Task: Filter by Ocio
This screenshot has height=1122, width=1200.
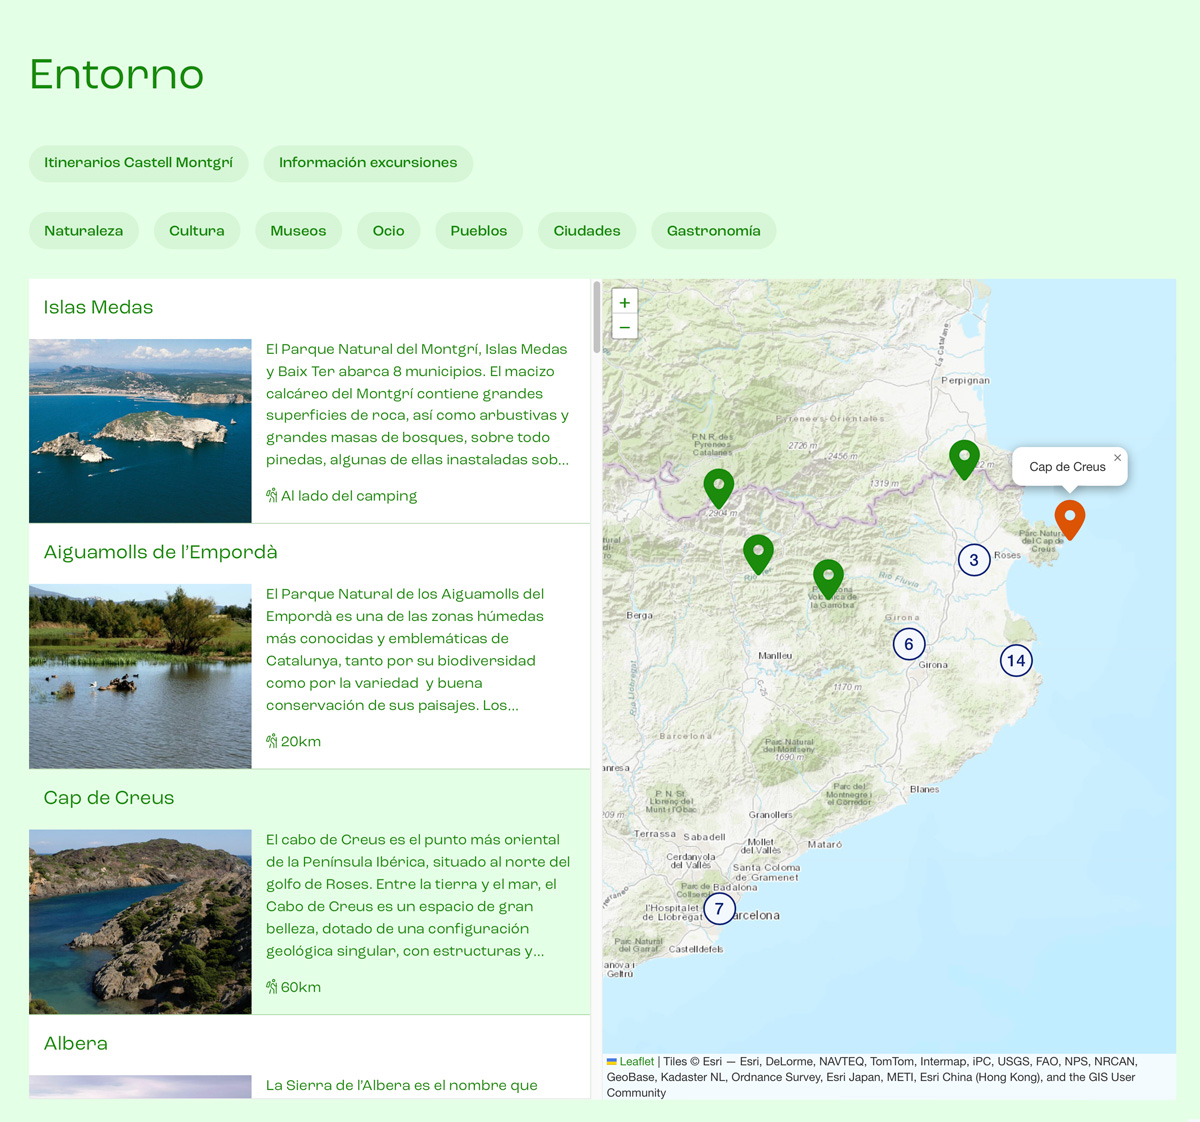Action: 389,231
